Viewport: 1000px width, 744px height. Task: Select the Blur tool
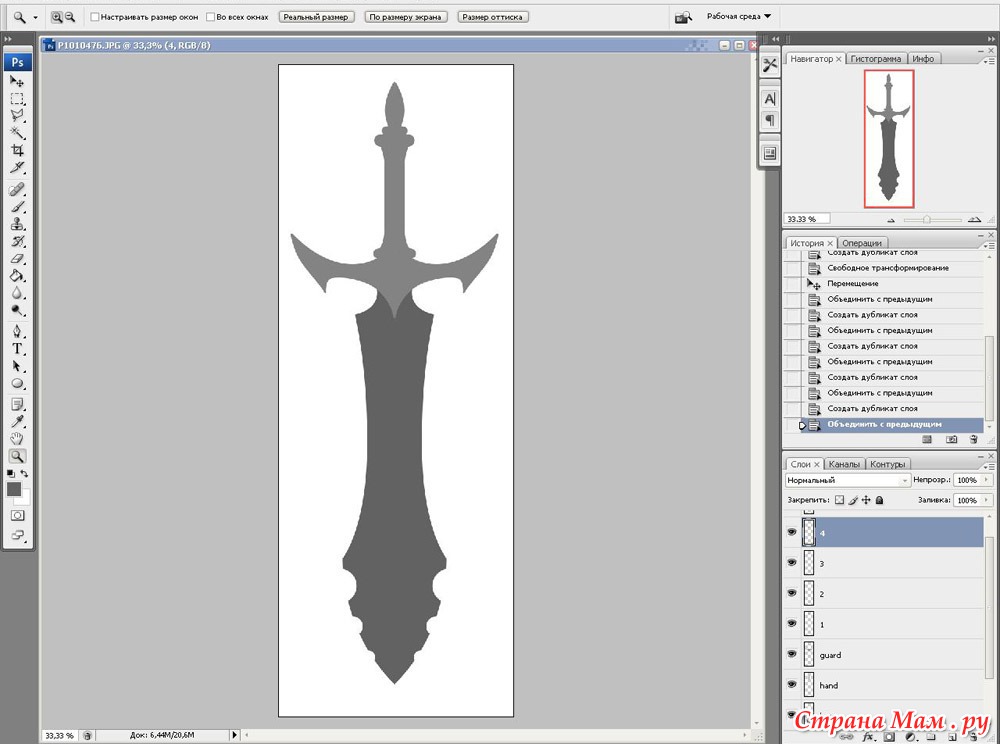(17, 293)
